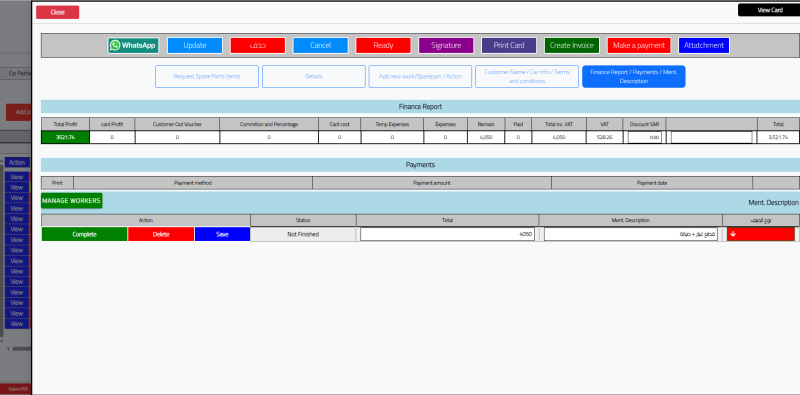Click the Print Card button
The height and width of the screenshot is (395, 800).
tap(509, 45)
